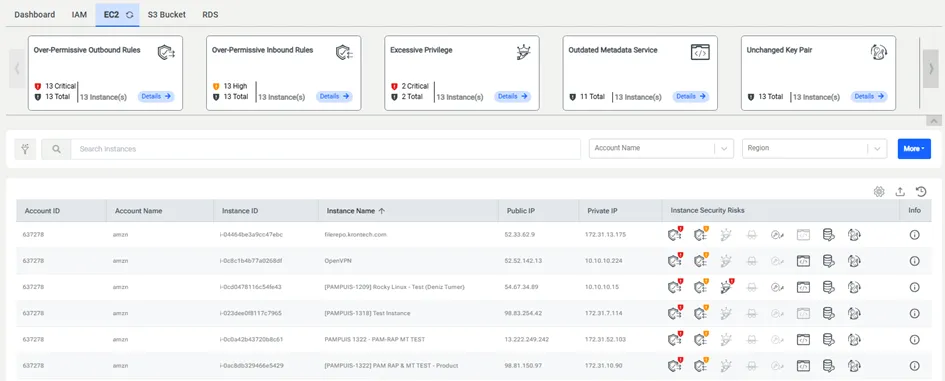
Task: Click key pair risk icon in OpenVPN row
Action: pyautogui.click(x=854, y=261)
